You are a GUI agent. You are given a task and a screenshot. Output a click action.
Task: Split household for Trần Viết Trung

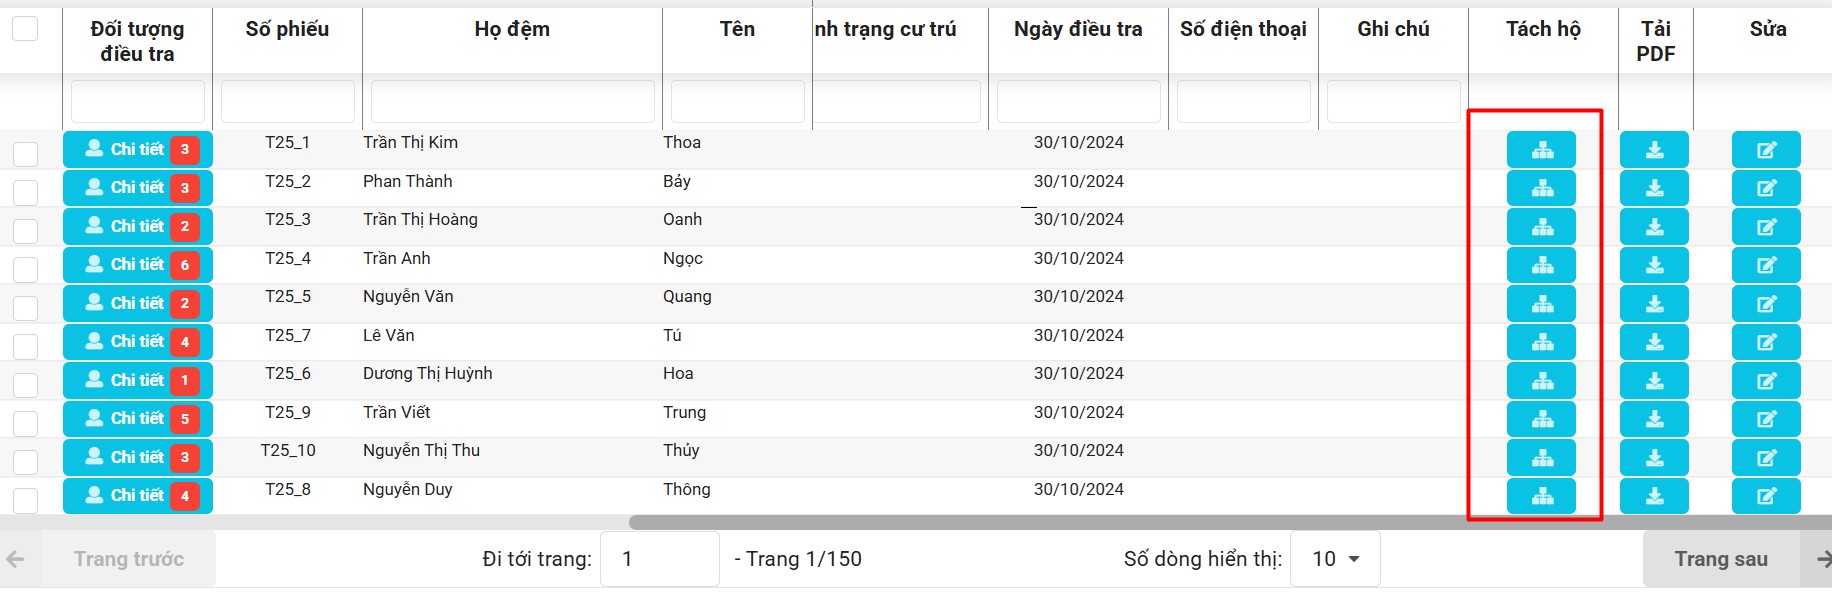click(x=1541, y=419)
